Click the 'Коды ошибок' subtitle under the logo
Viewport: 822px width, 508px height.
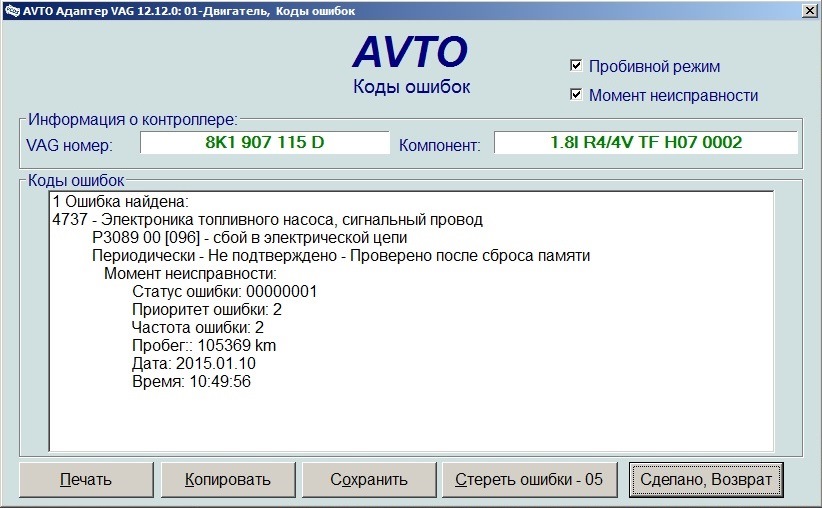click(412, 87)
